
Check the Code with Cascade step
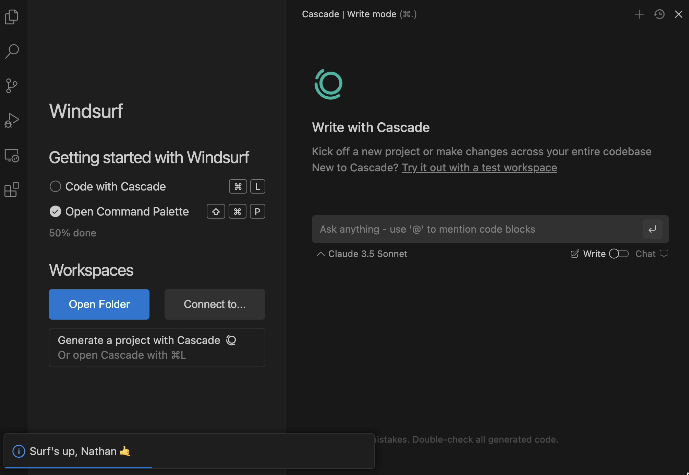click(56, 186)
